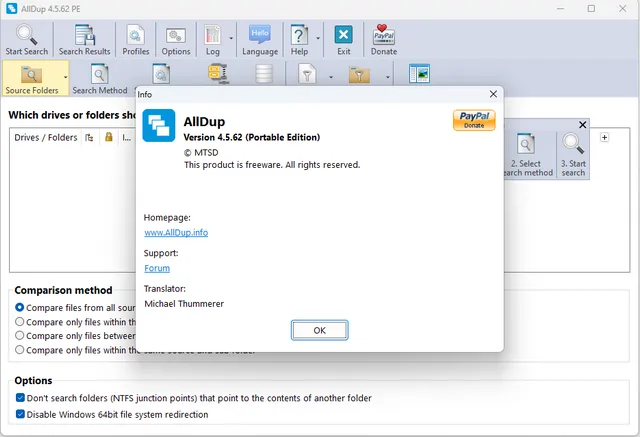This screenshot has width=640, height=437.
Task: Select the last 'Compare only files within' radio
Action: 19,350
